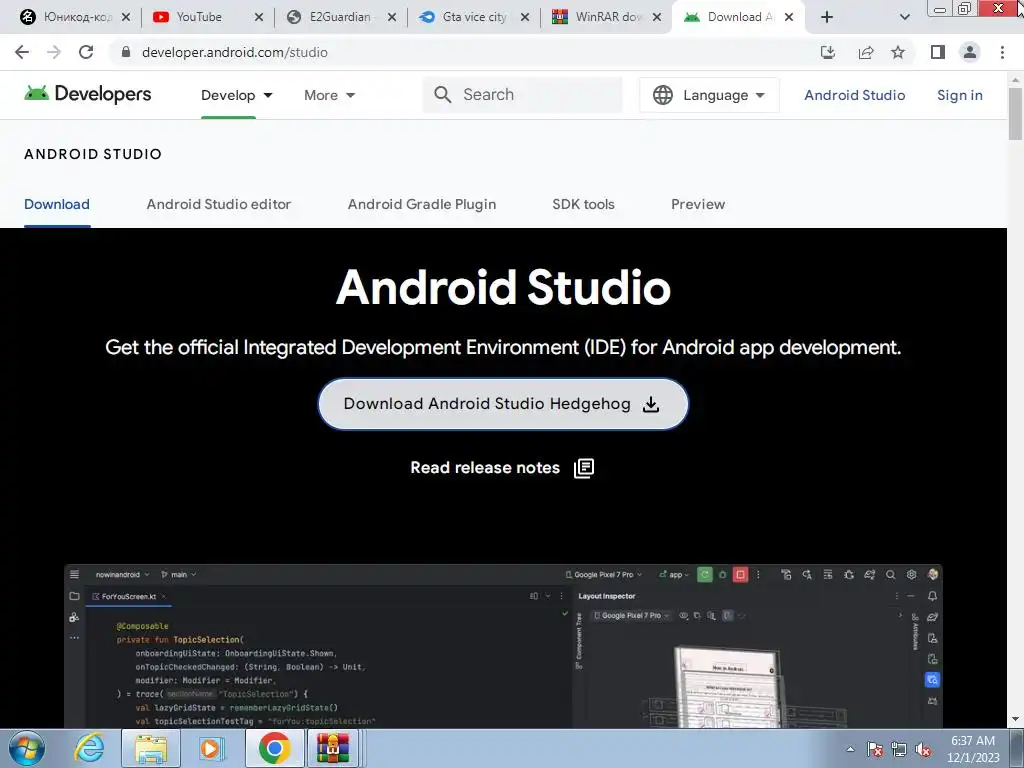
Task: Open Windows Media Player from taskbar
Action: [211, 748]
